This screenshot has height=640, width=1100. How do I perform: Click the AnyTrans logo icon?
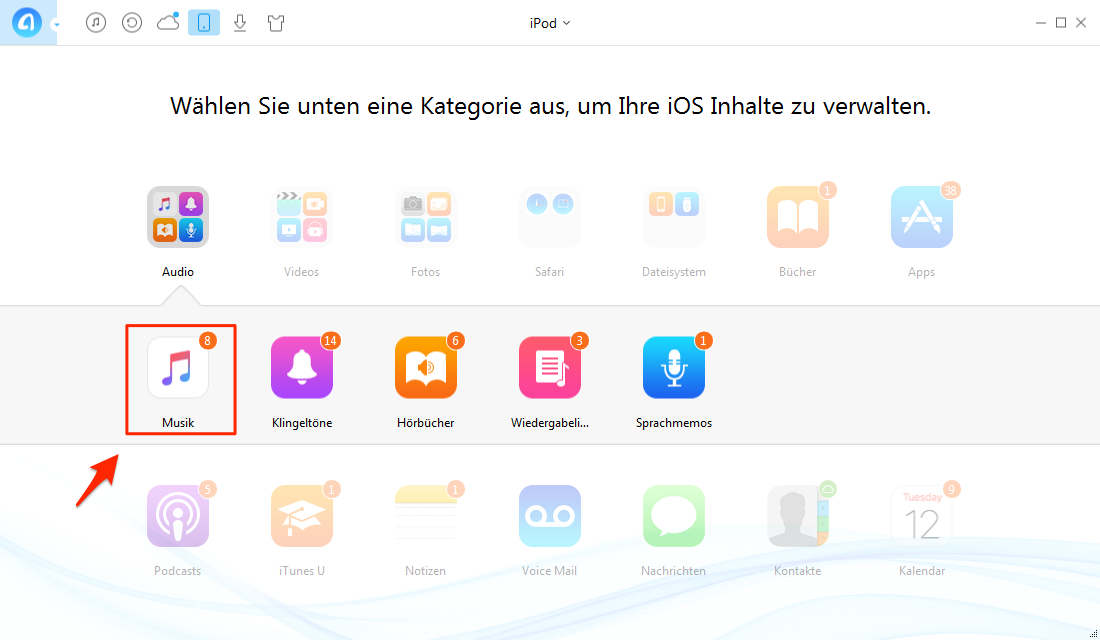click(x=27, y=22)
